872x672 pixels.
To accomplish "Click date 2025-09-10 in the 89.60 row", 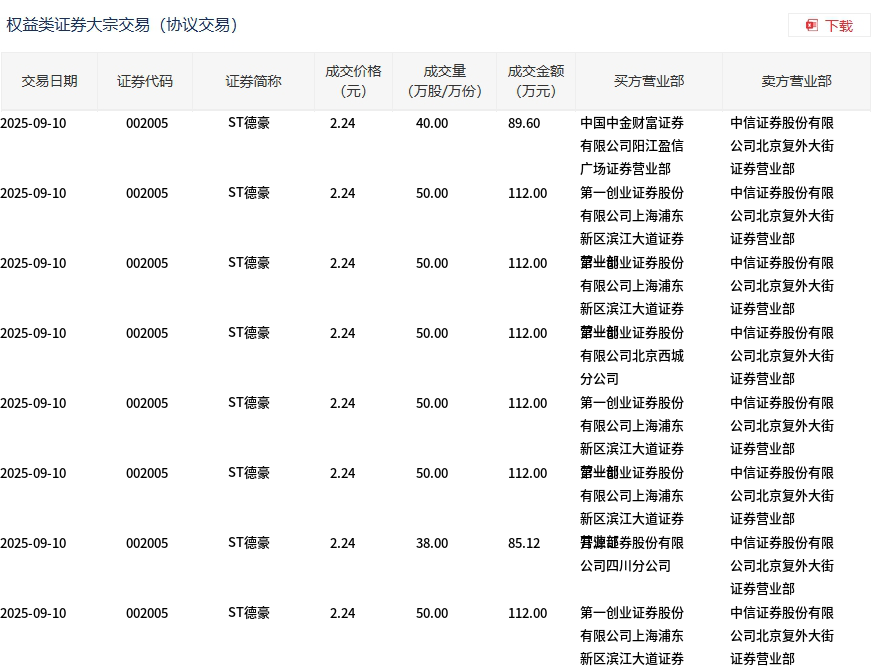I will pos(33,123).
